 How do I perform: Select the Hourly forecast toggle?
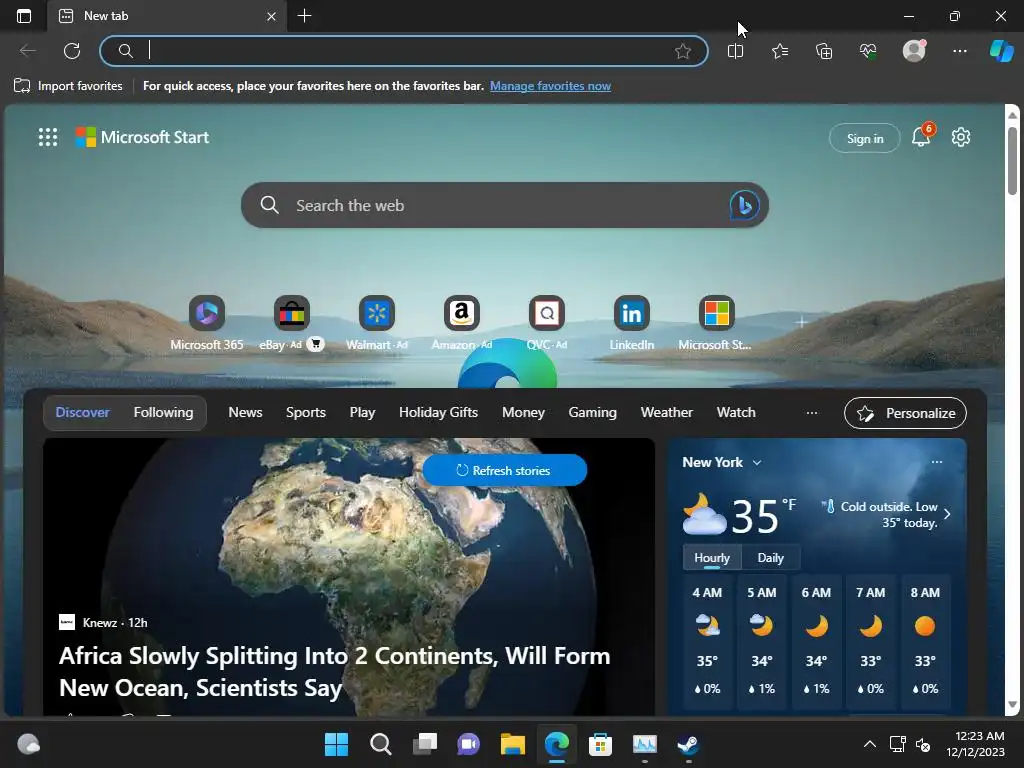tap(712, 558)
